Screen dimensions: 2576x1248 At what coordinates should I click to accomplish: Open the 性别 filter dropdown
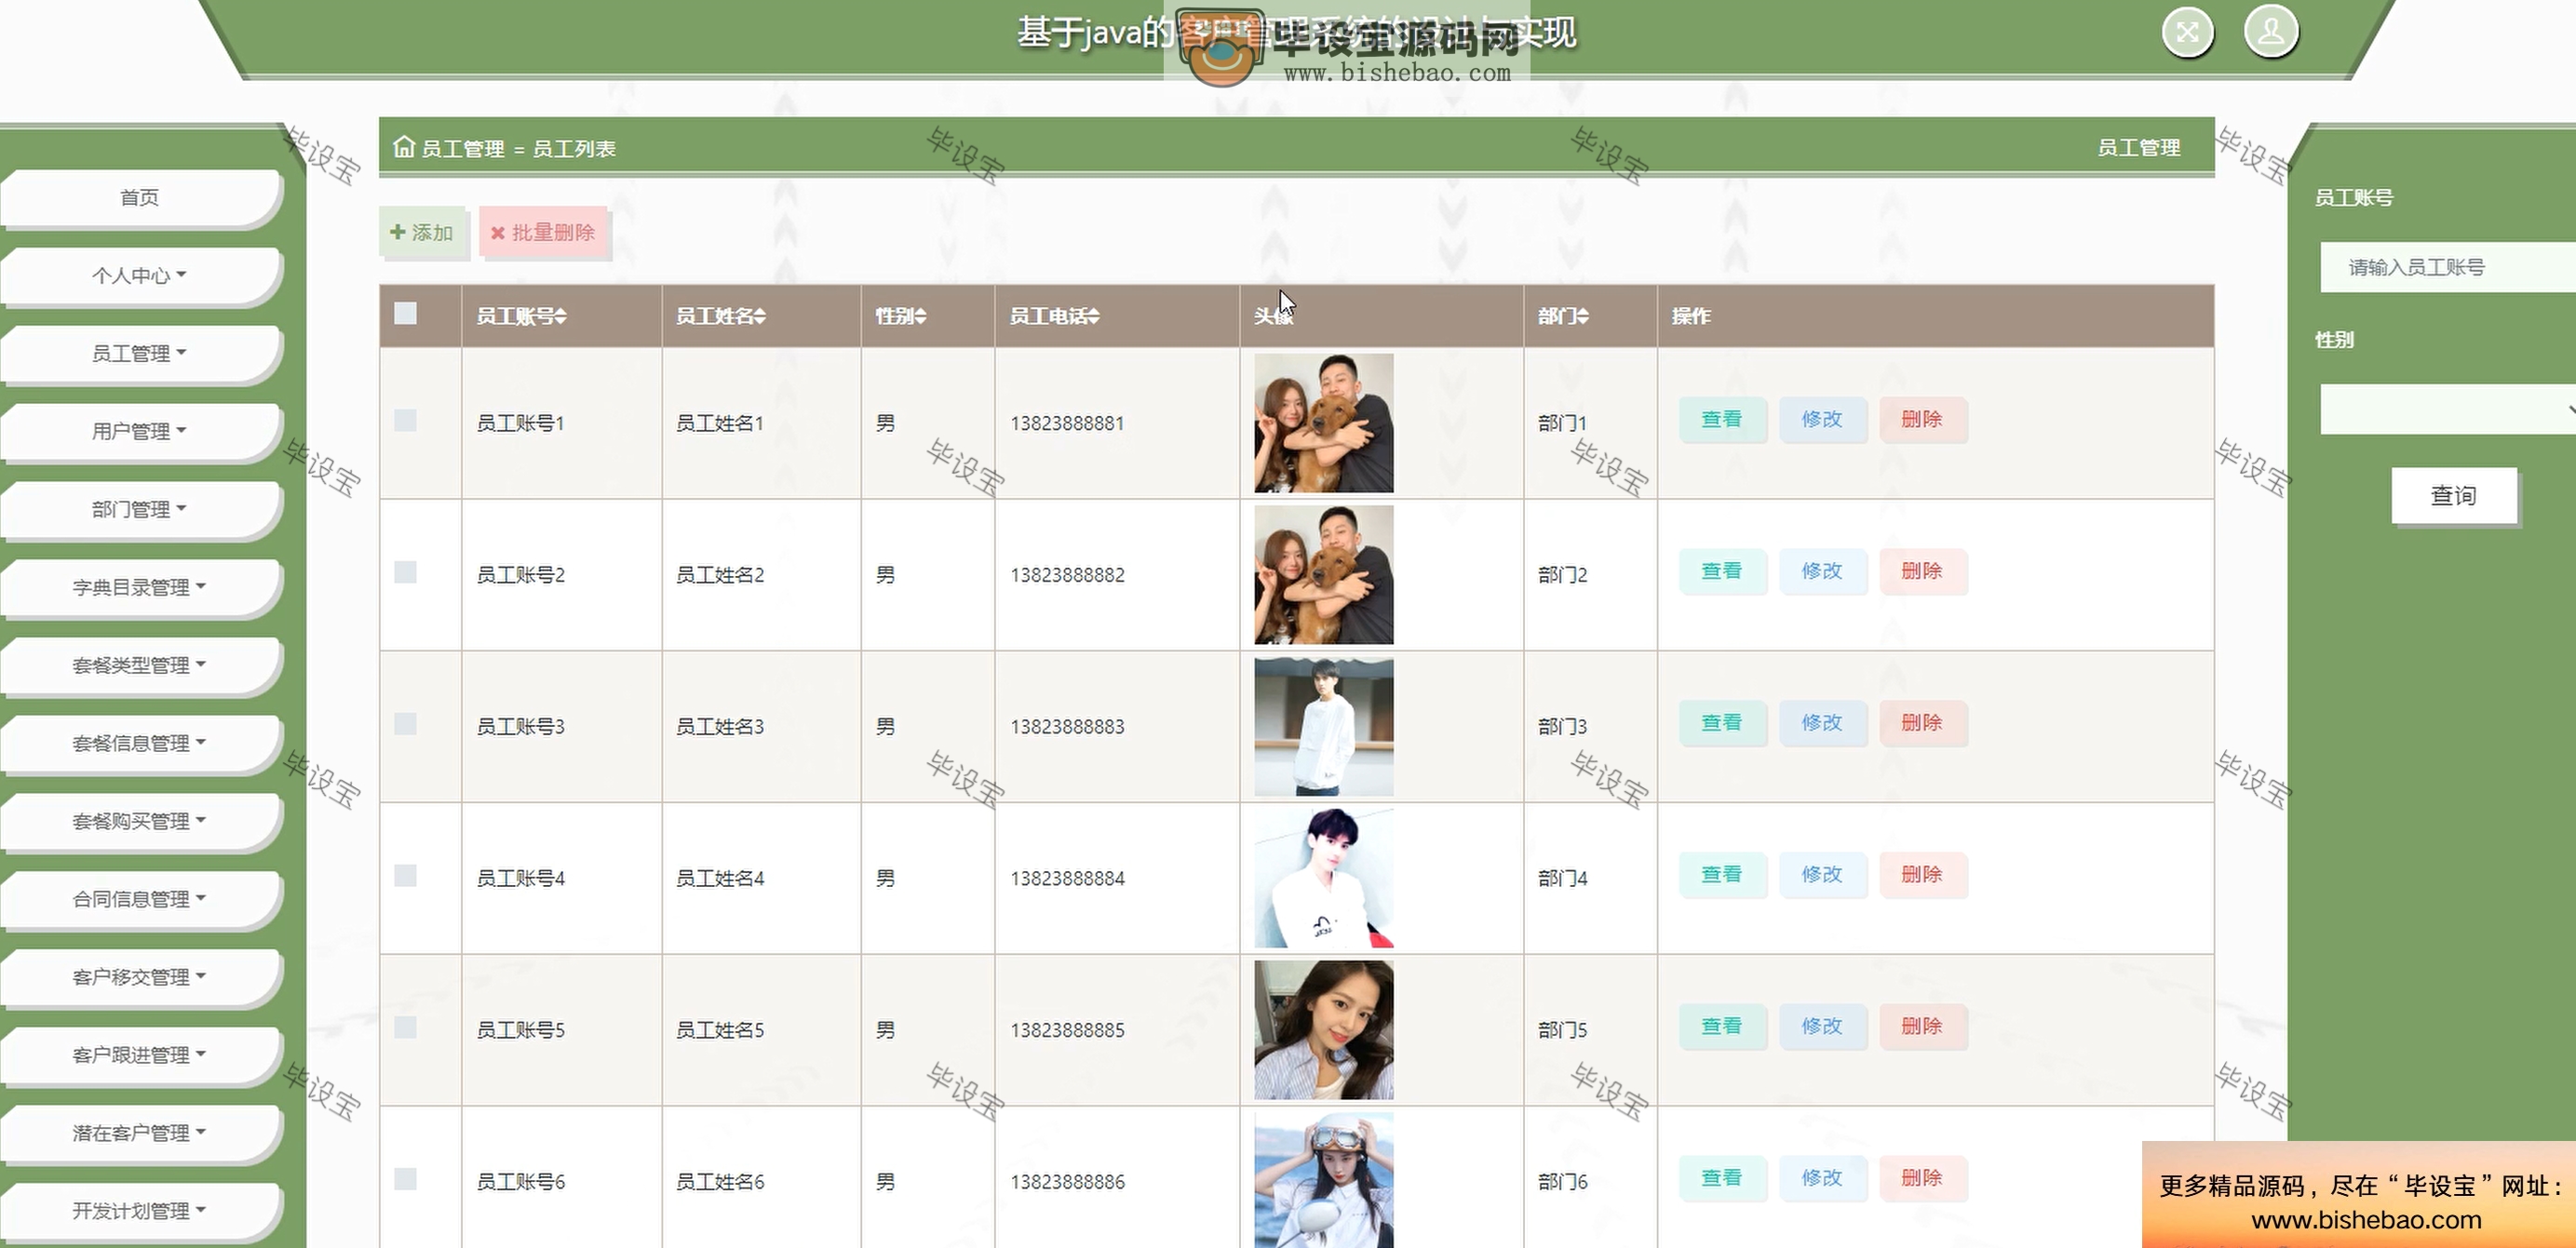click(x=2447, y=409)
